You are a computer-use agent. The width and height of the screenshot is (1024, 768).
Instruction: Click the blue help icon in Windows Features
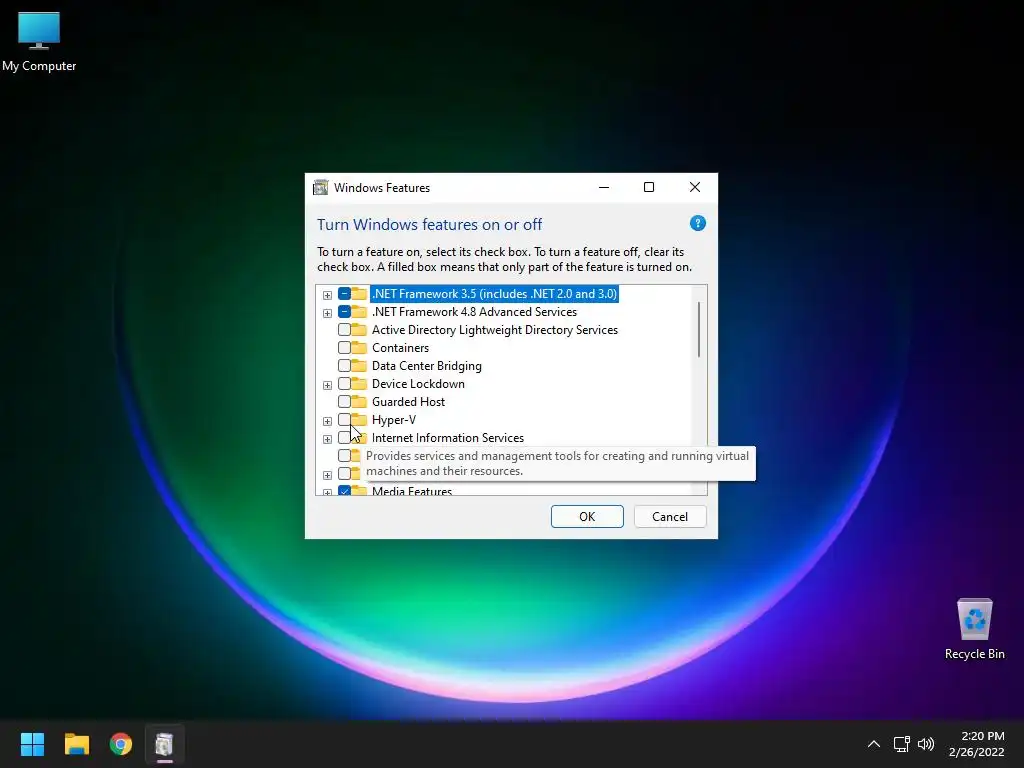click(697, 223)
